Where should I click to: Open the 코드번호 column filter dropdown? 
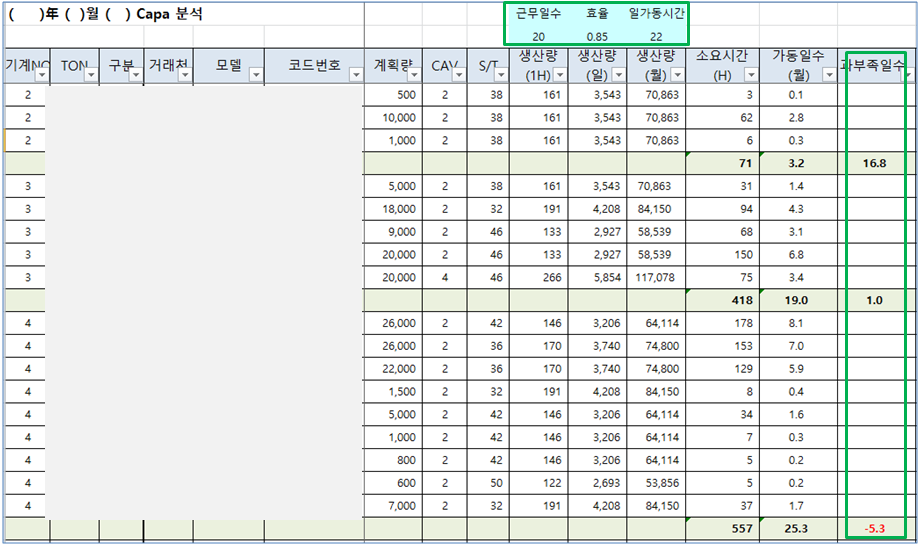click(x=356, y=75)
